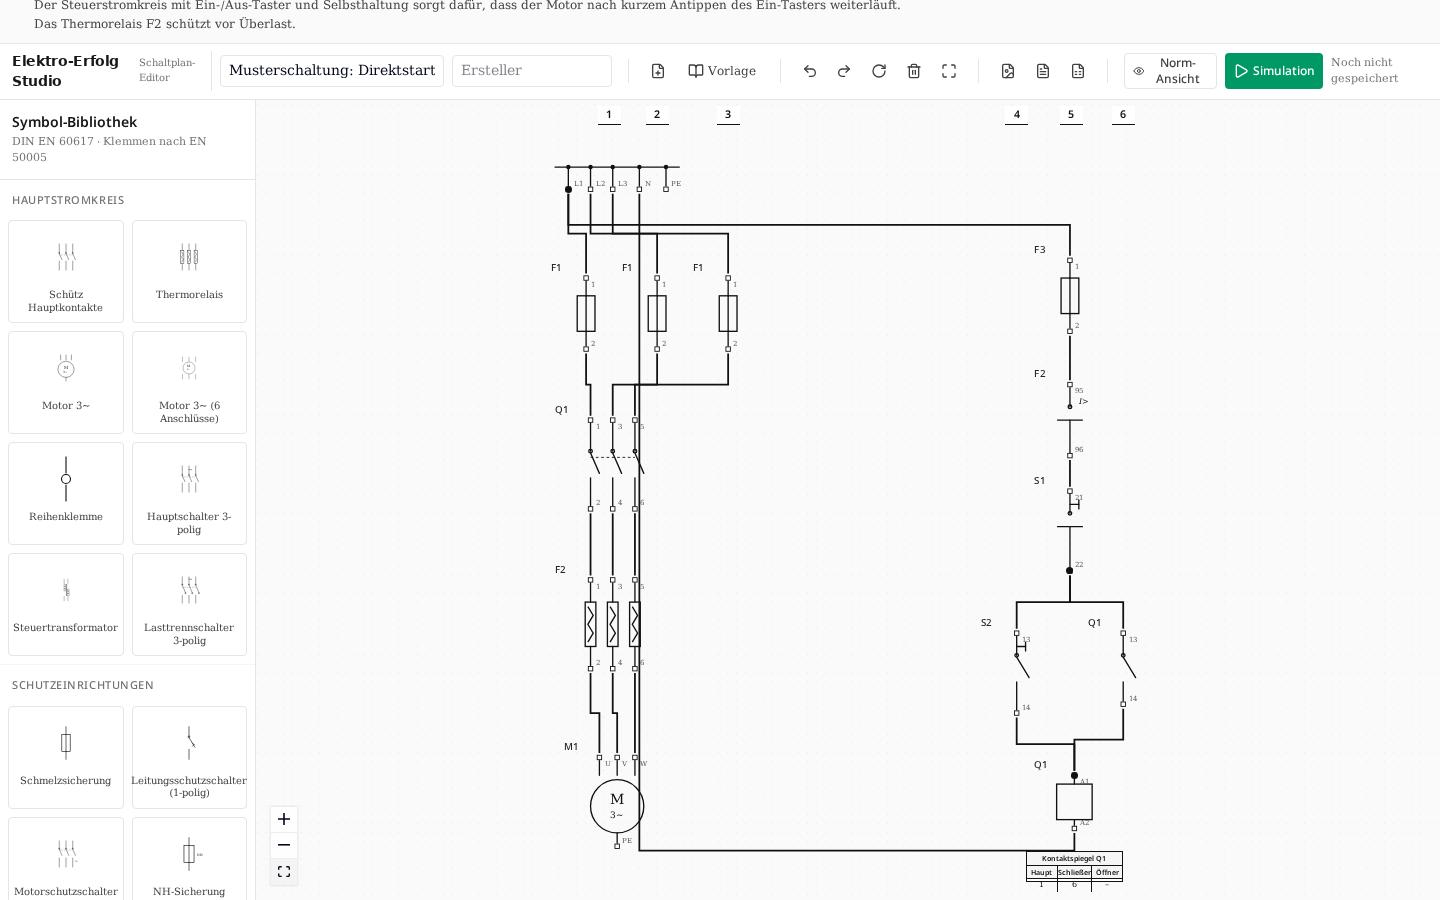Screen dimensions: 1440x900
Task: Click the new file icon in toolbar
Action: click(x=658, y=71)
